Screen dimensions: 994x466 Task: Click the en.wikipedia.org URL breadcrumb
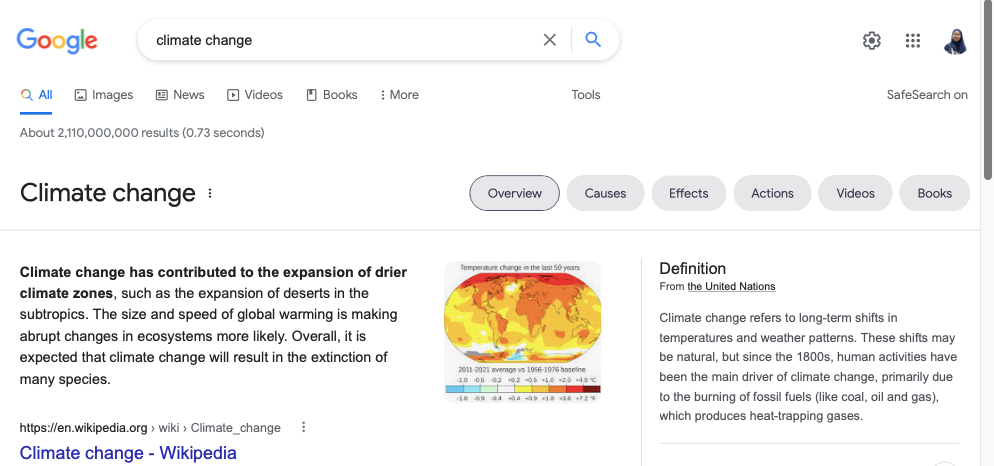(x=150, y=428)
